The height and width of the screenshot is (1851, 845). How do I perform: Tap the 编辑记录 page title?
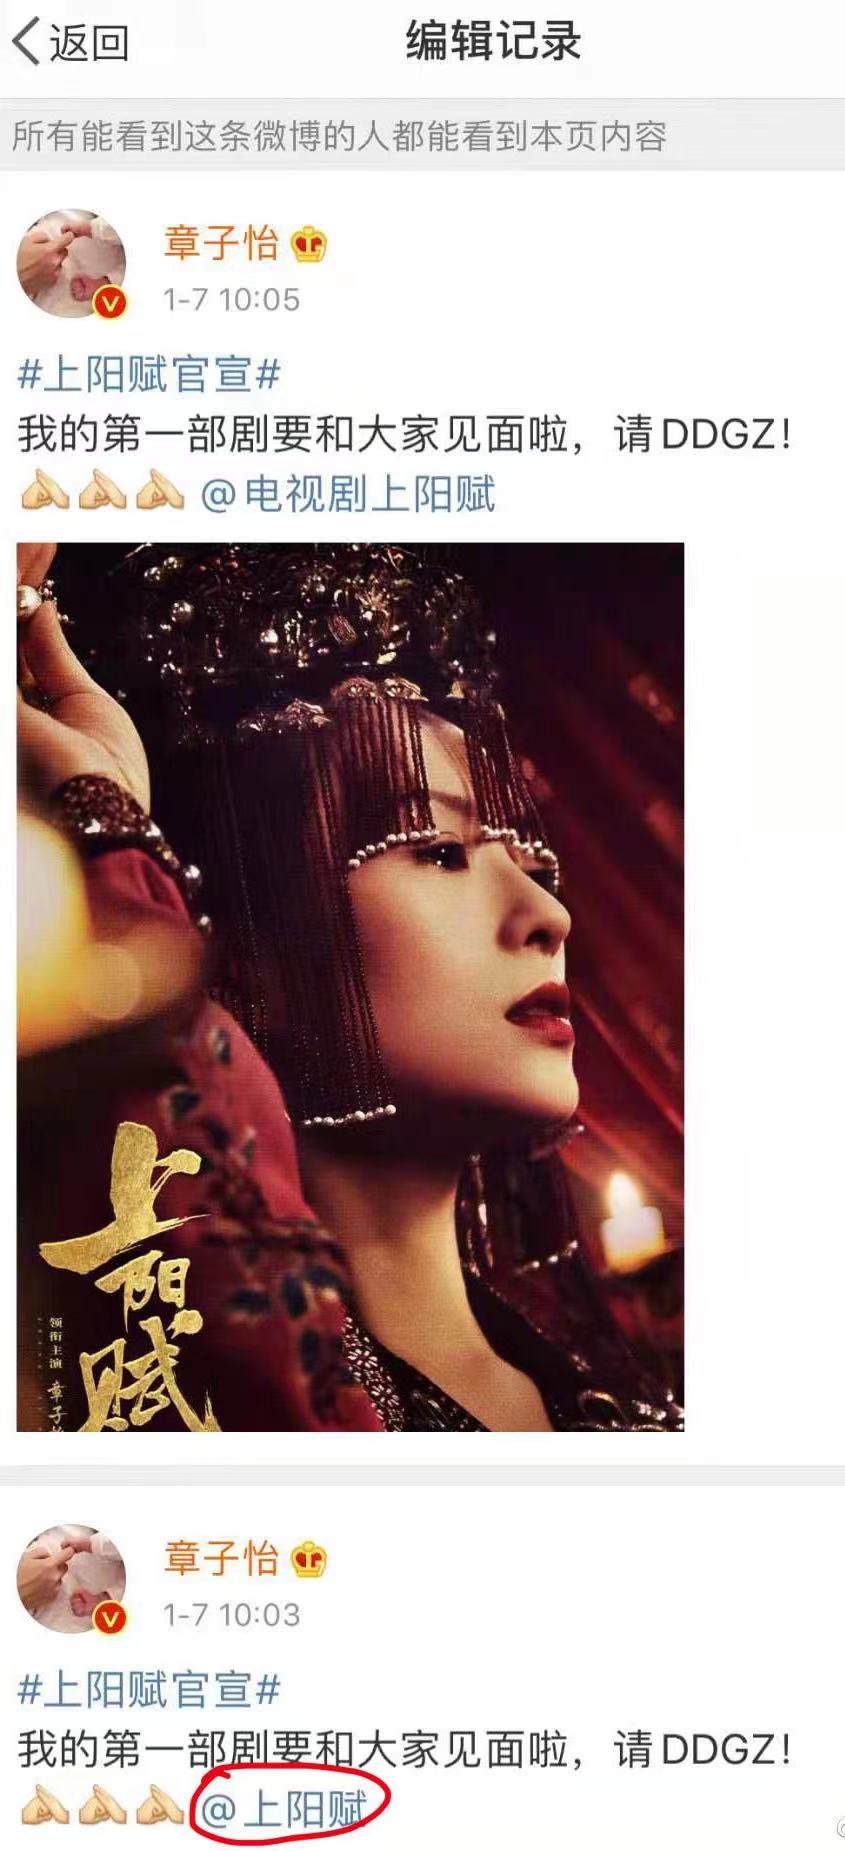point(493,43)
